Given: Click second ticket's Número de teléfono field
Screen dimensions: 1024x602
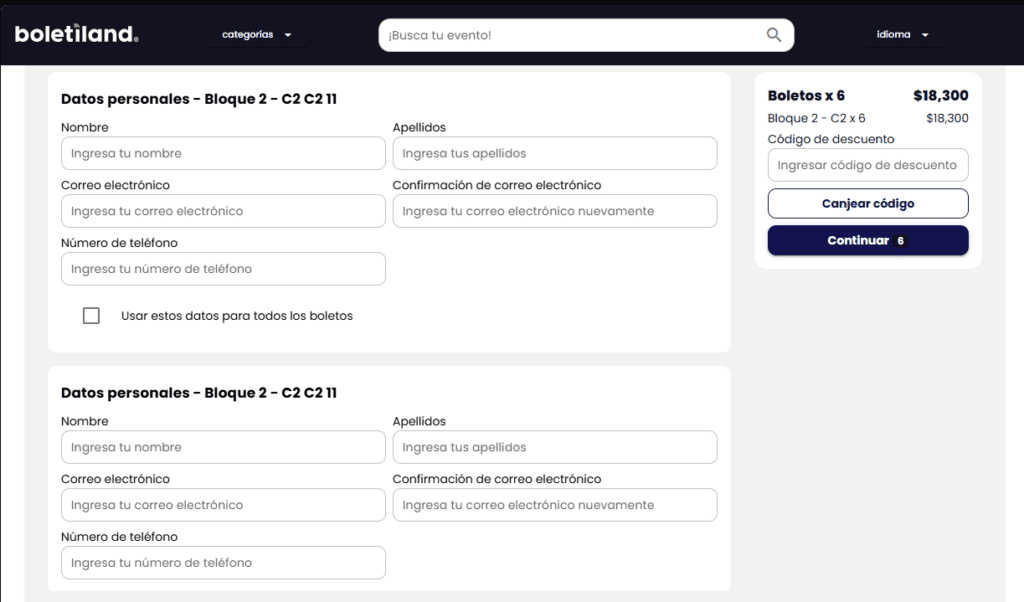Looking at the screenshot, I should [x=223, y=563].
